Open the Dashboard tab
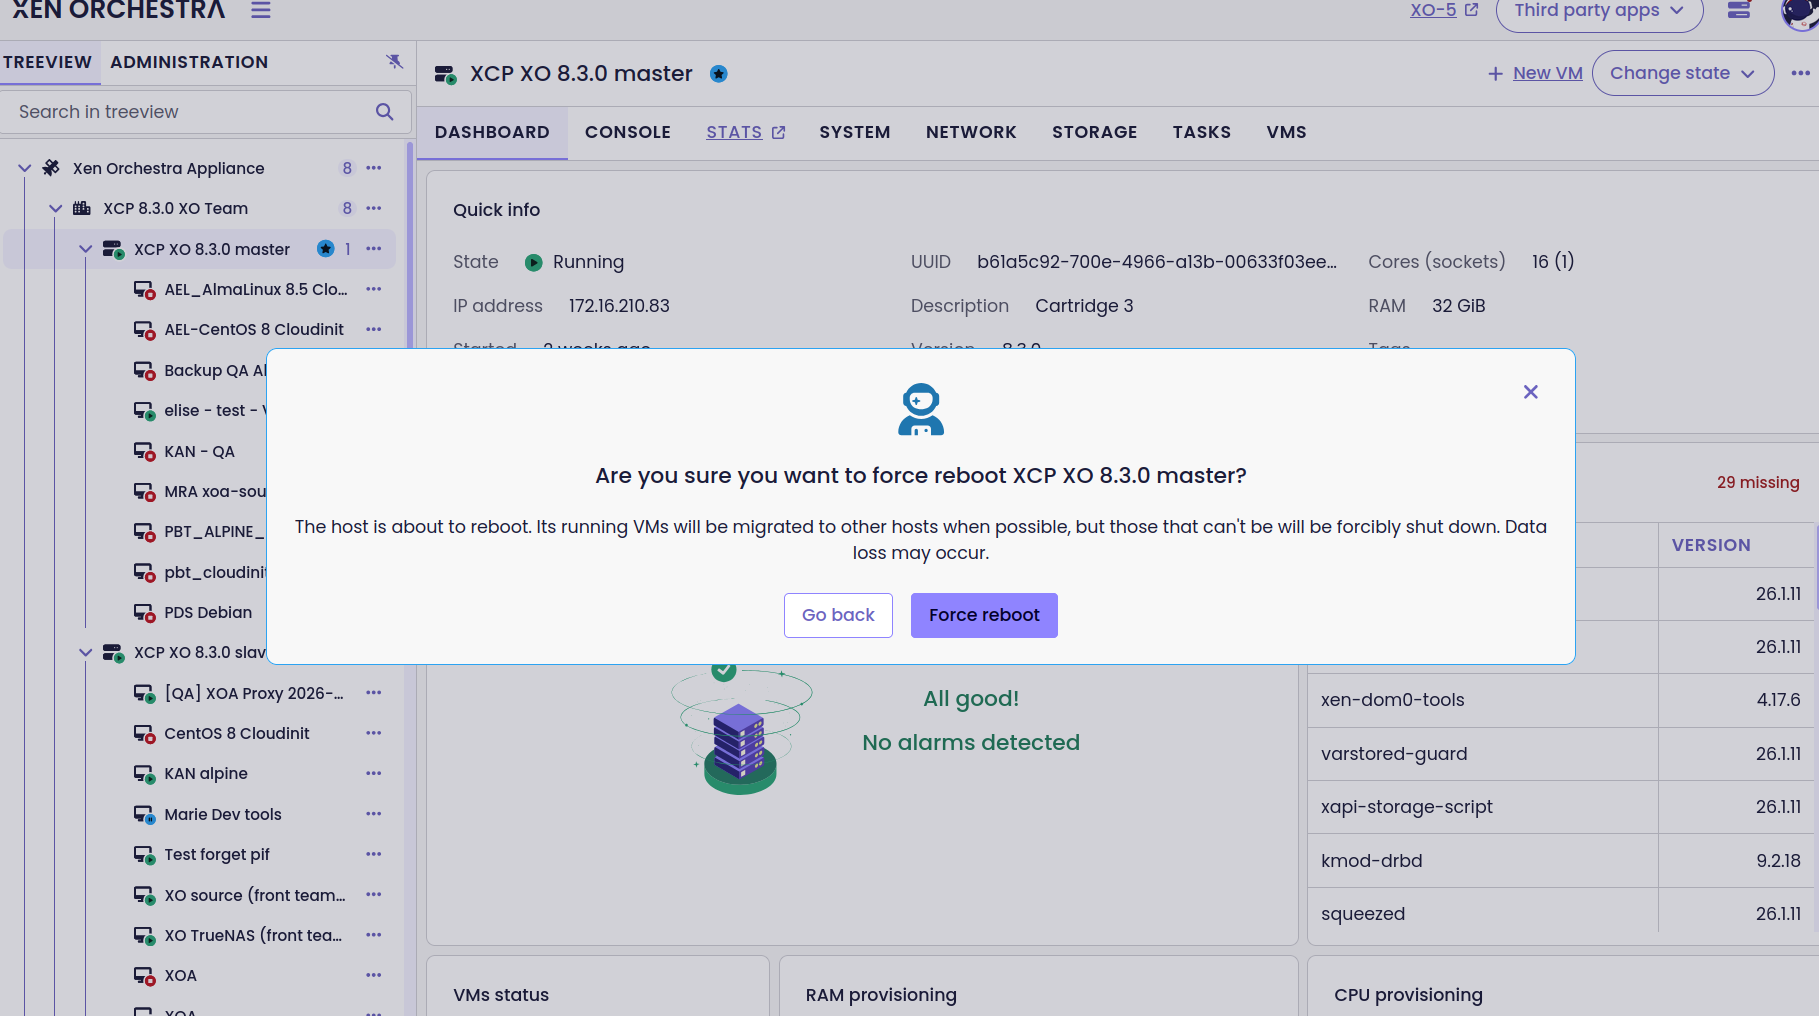 [492, 132]
